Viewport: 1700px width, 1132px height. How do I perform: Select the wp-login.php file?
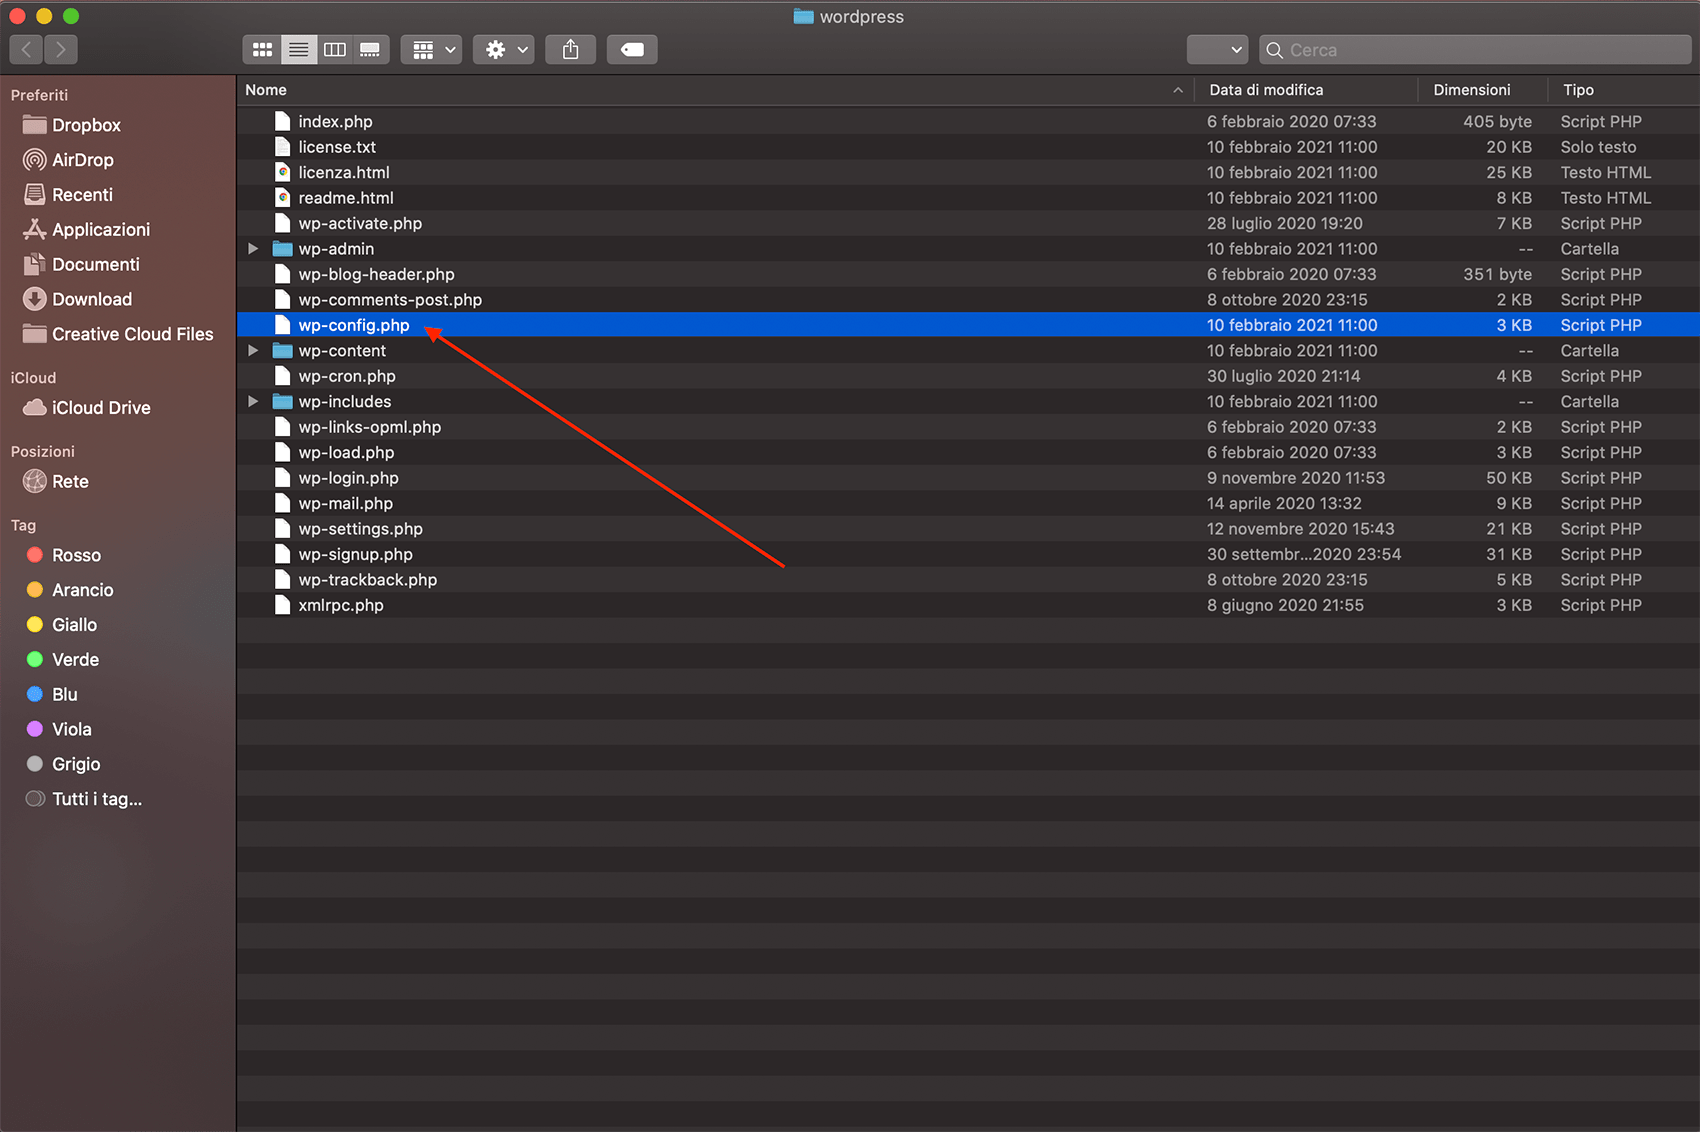point(968,478)
